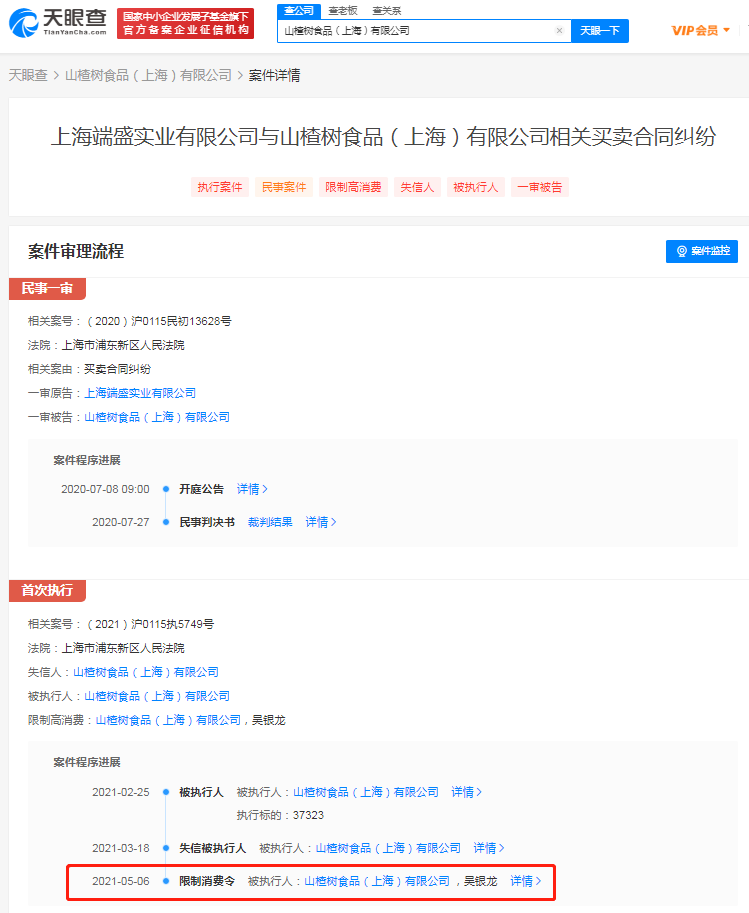
Task: Open company link in the 限制消费令 entry
Action: [x=377, y=881]
